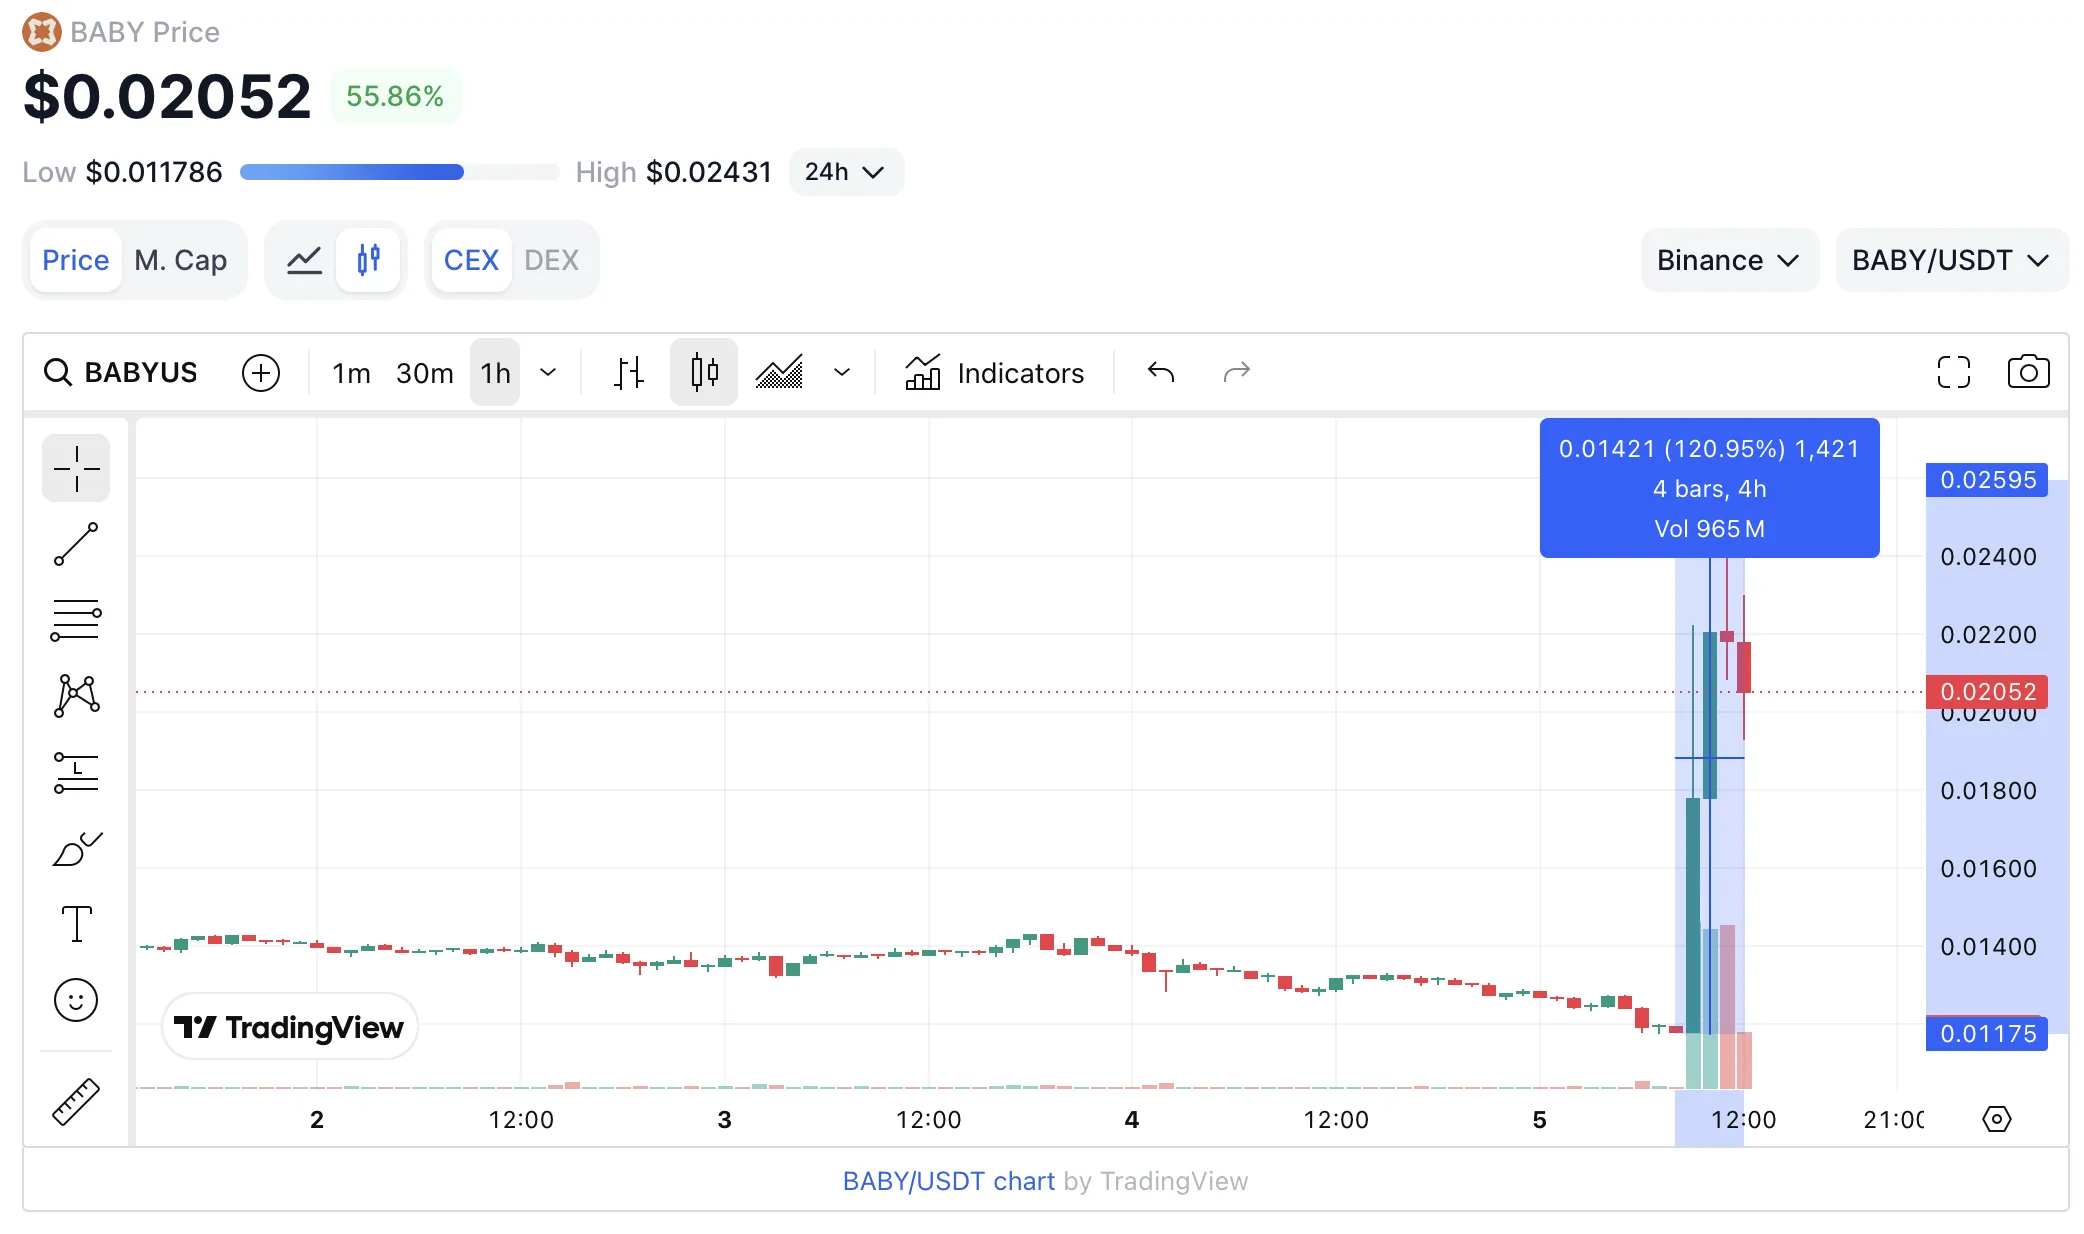
Task: Activate the ruler measure tool
Action: pyautogui.click(x=76, y=1102)
